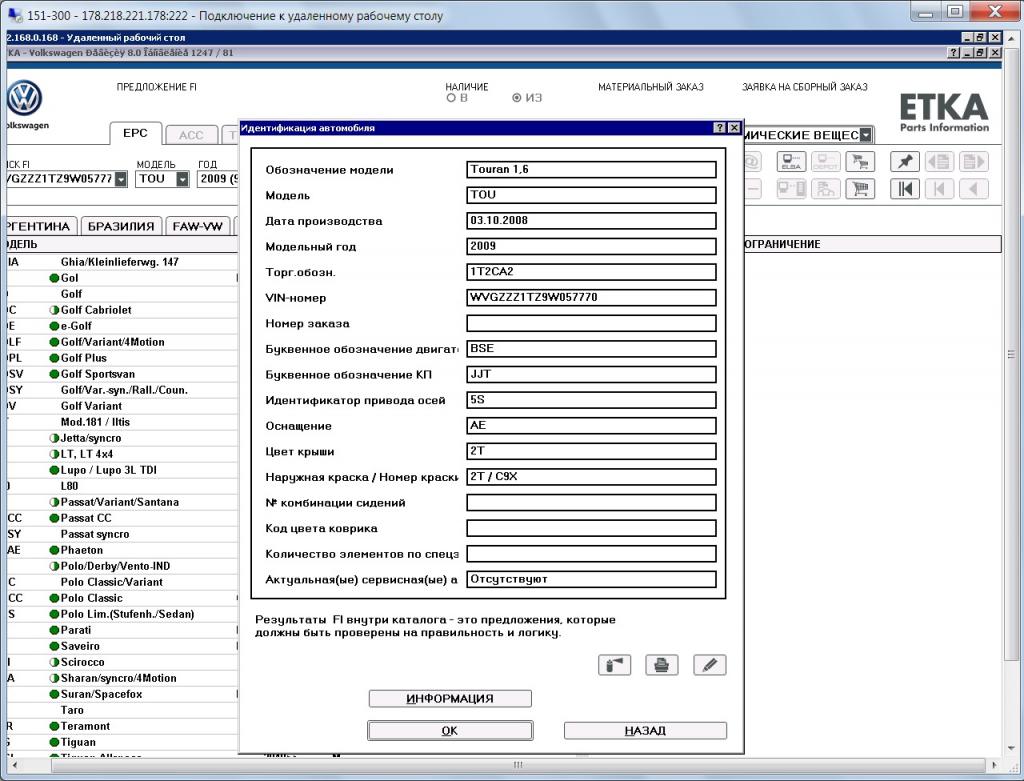Viewport: 1024px width, 781px height.
Task: Click the greyed DEPOT toolbar icon
Action: [825, 162]
